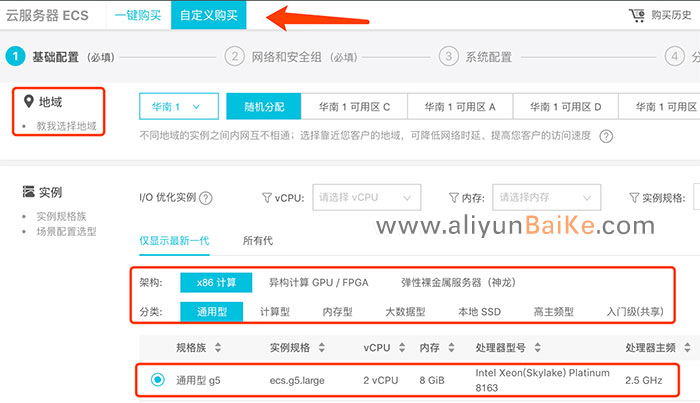The image size is (700, 403).
Task: Open 实例规格族 link
Action: (62, 216)
